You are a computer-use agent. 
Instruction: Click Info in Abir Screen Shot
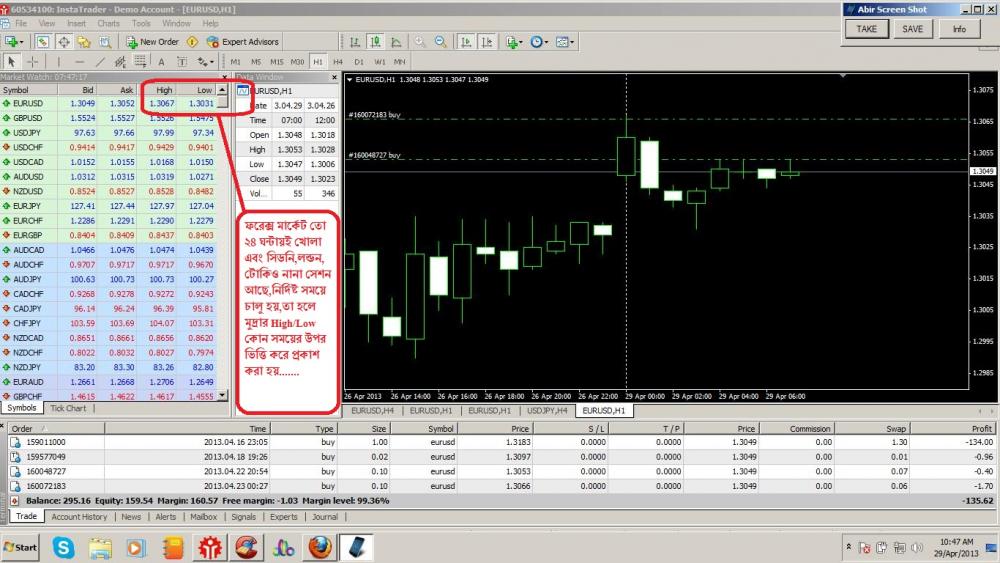coord(959,29)
